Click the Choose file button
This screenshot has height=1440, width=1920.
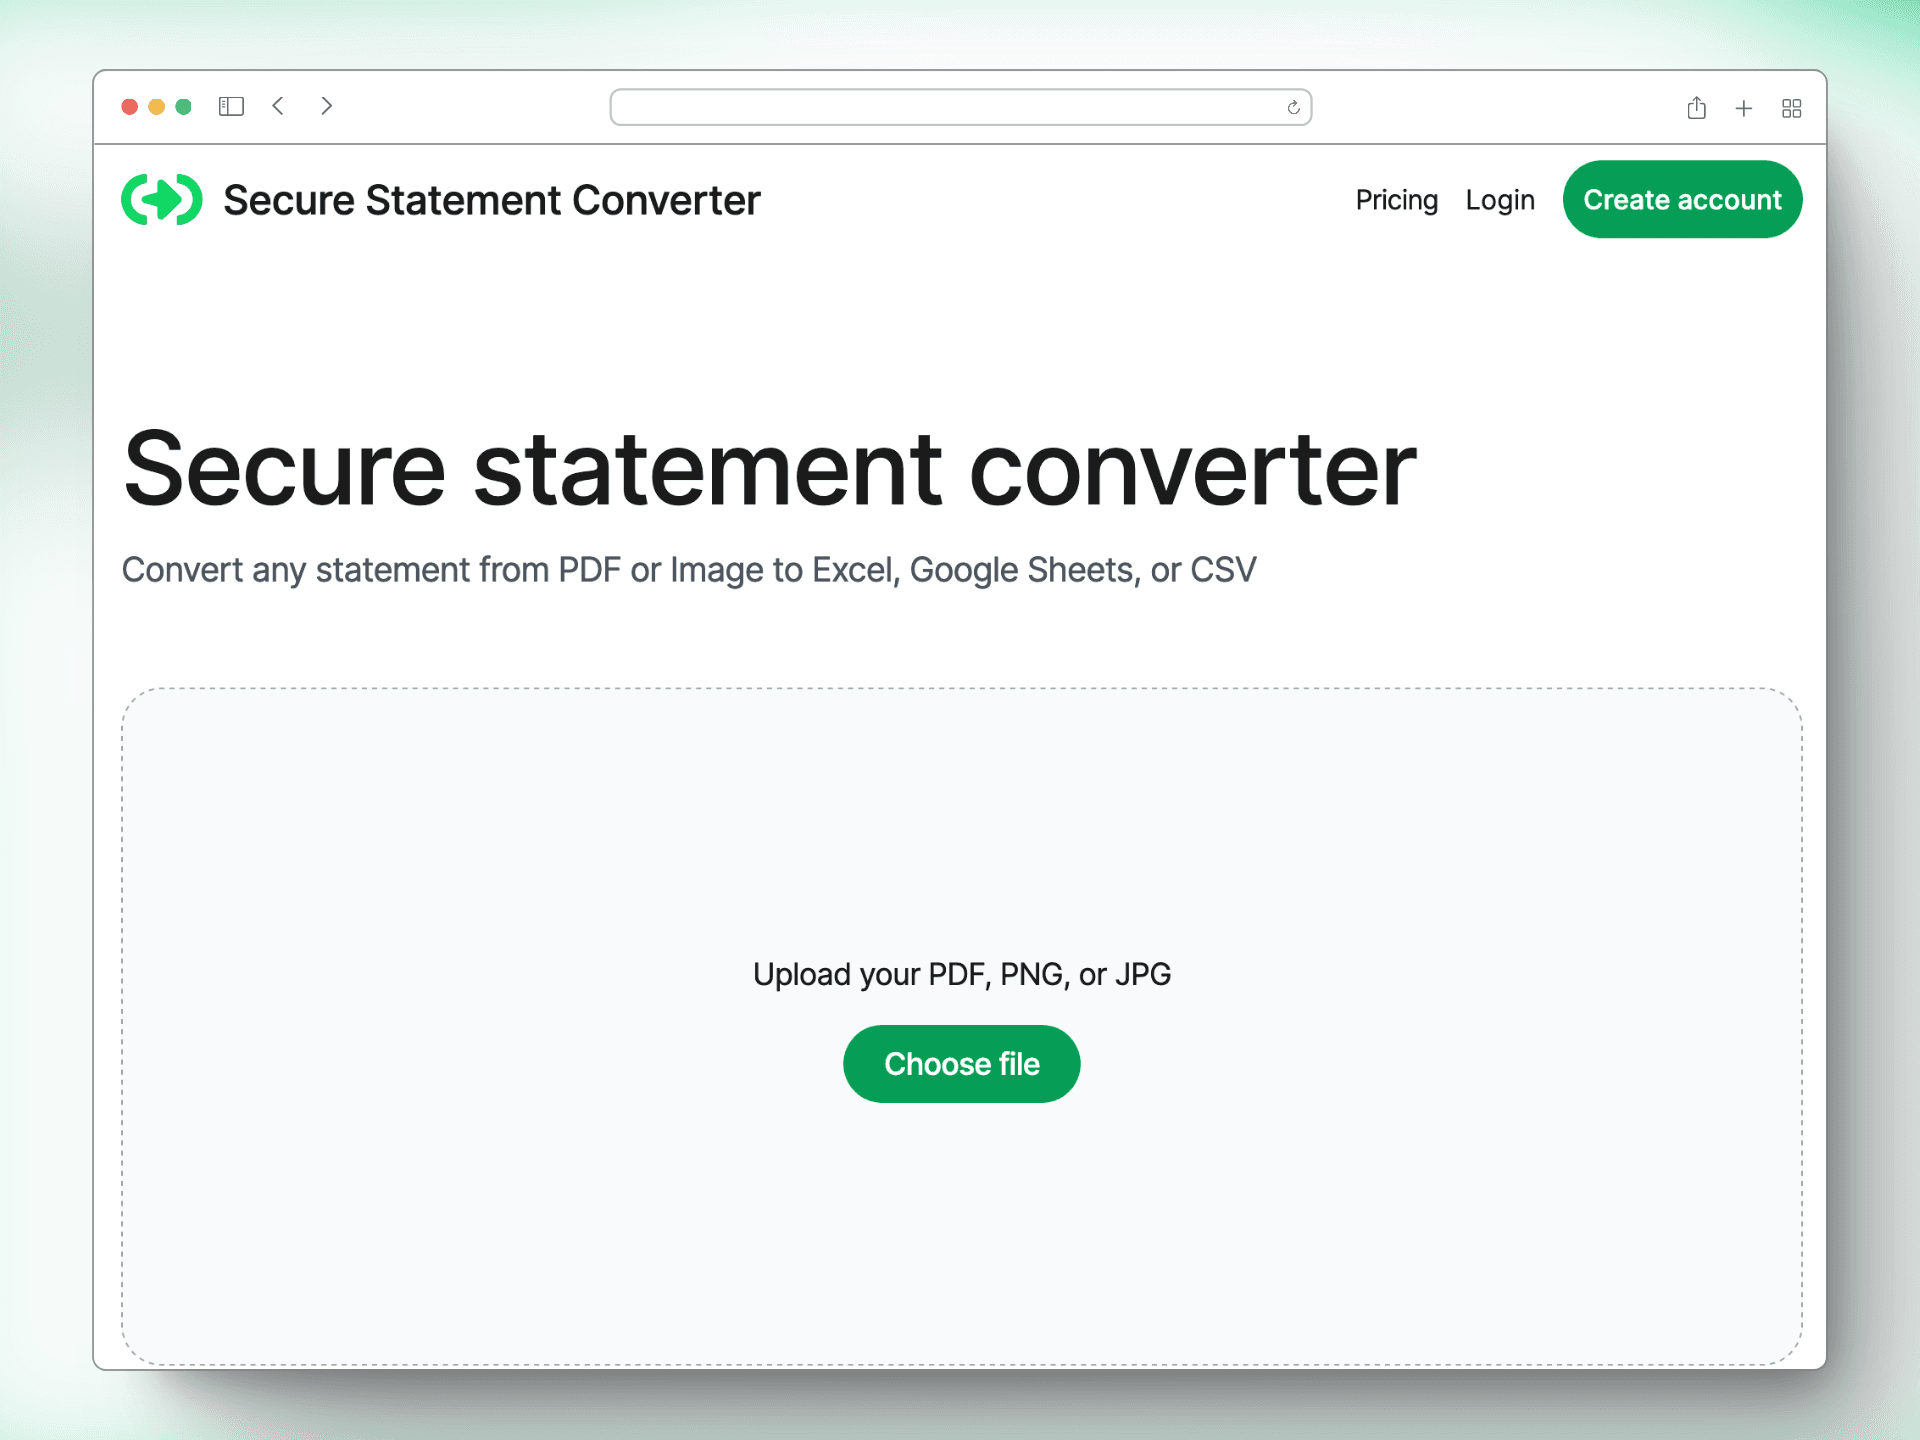(x=962, y=1063)
